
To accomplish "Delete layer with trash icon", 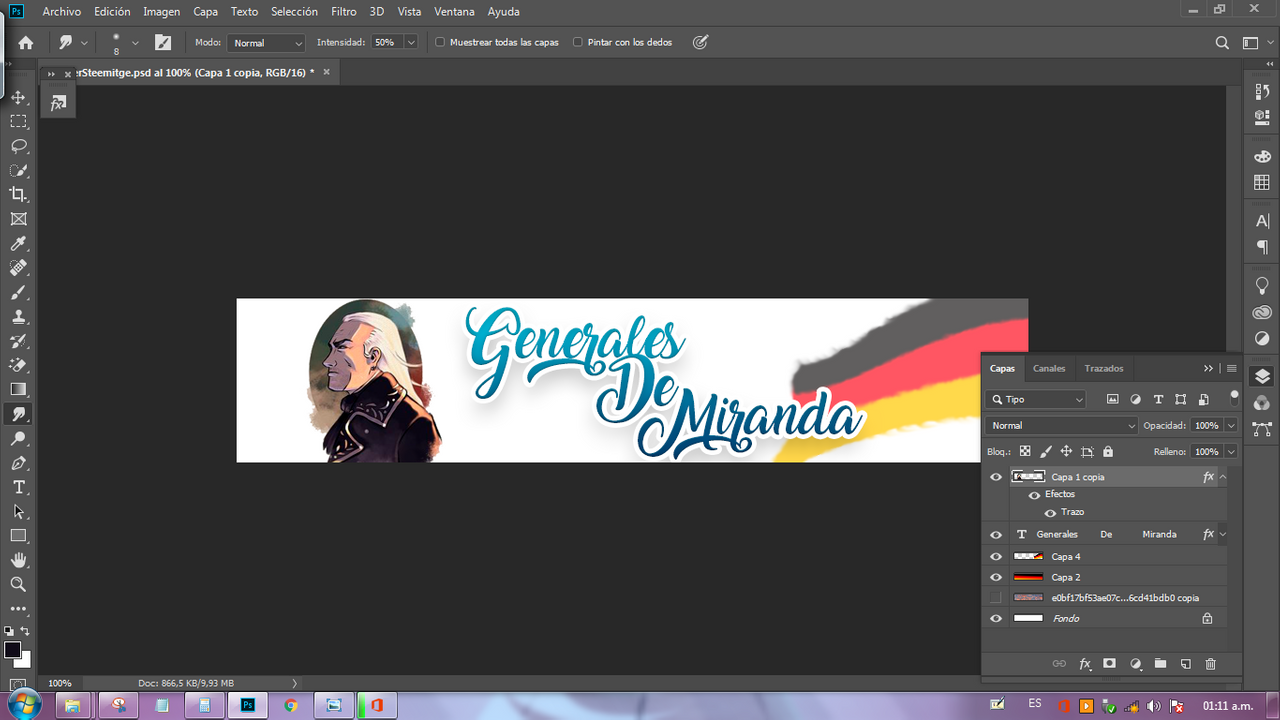I will pyautogui.click(x=1211, y=664).
